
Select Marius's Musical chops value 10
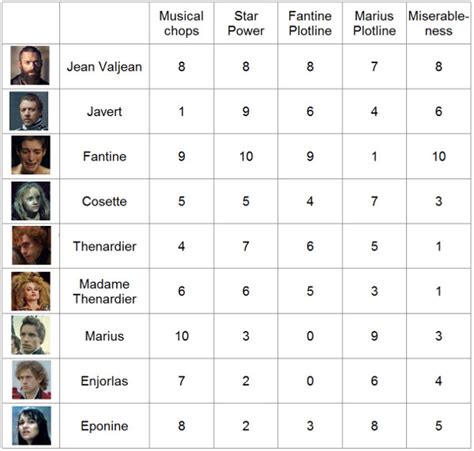[182, 336]
